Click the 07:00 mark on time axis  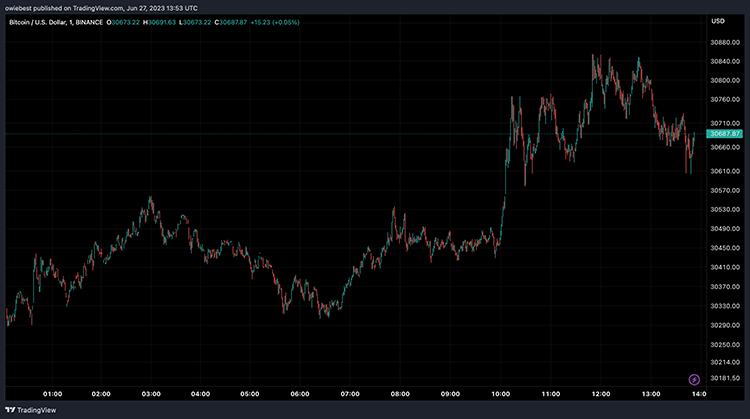350,394
